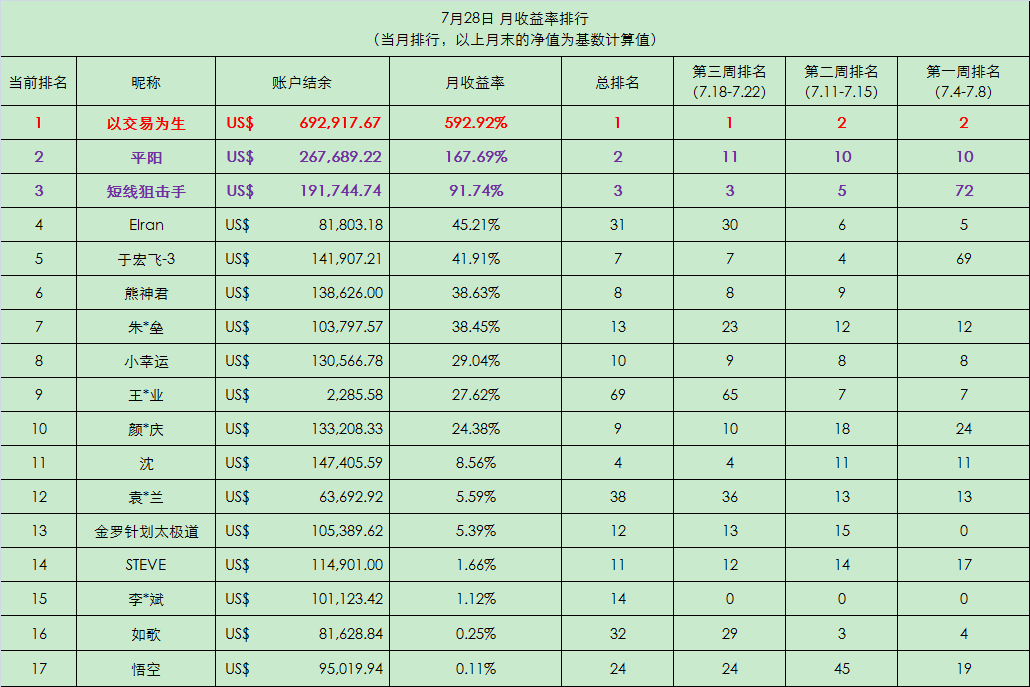
Task: Click monthly return "41.91%"
Action: pos(476,259)
